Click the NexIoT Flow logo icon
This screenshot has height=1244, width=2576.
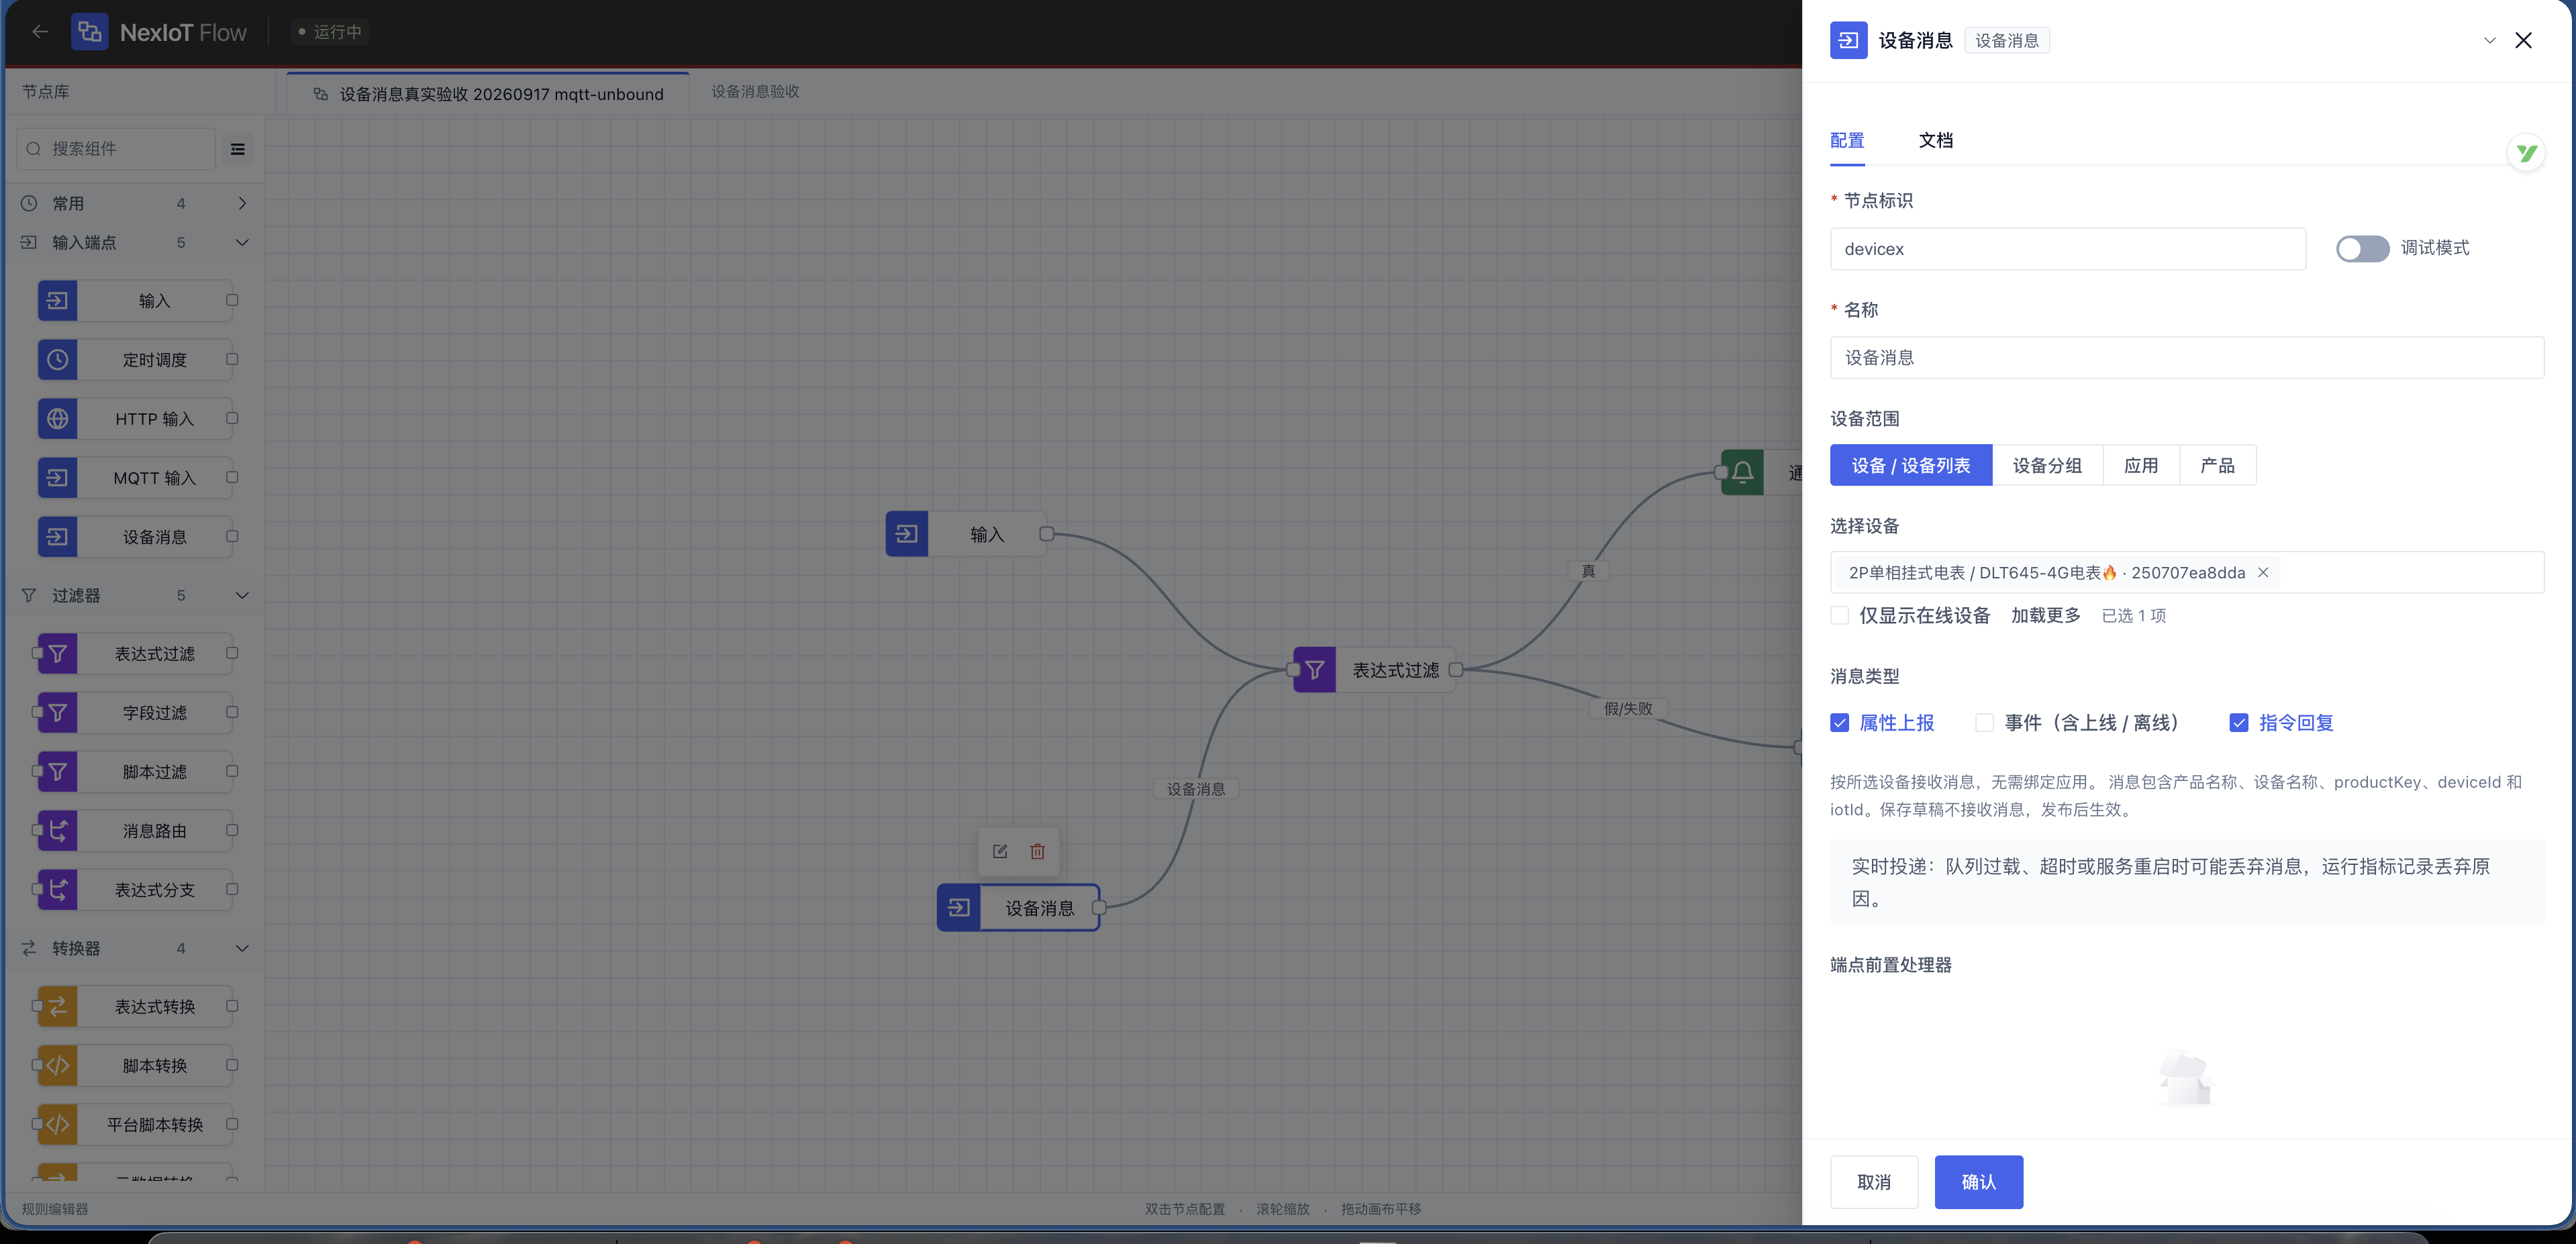[90, 32]
